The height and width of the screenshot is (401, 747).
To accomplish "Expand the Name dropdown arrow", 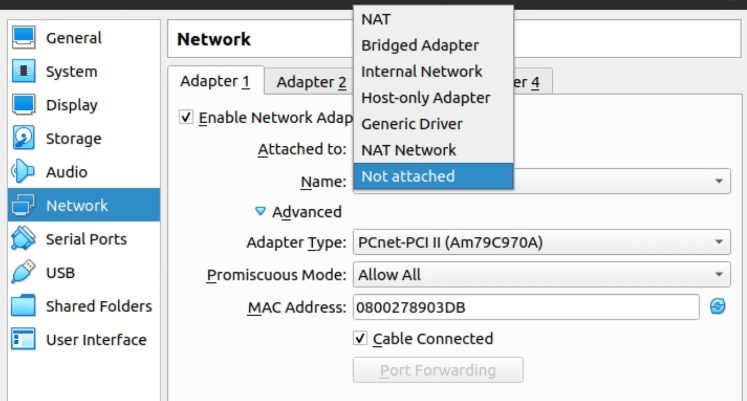I will 719,181.
